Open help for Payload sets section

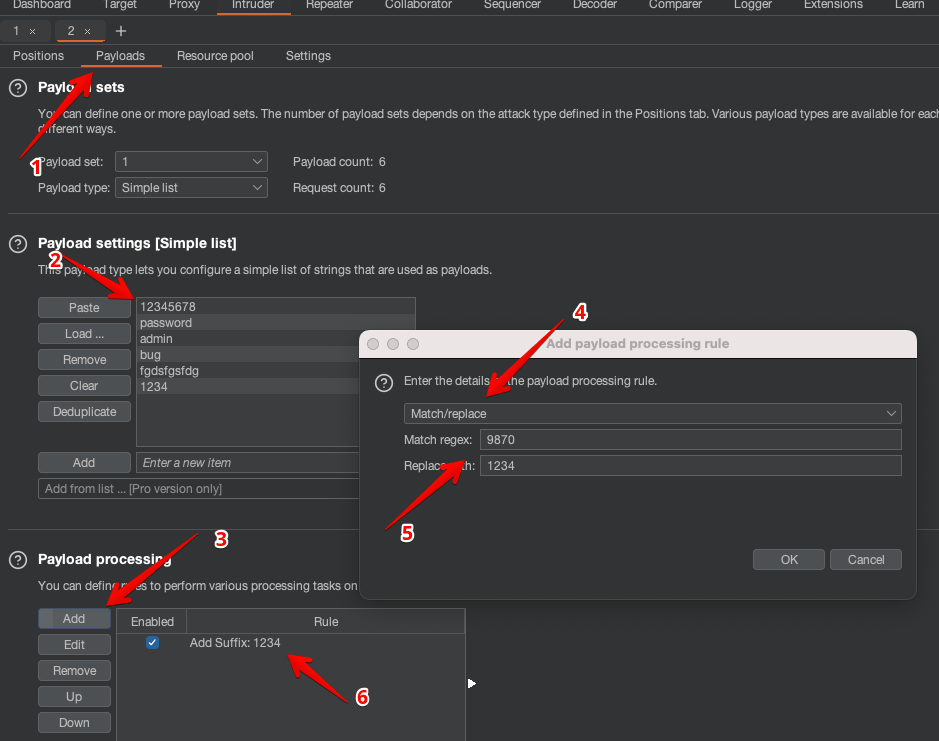(x=18, y=88)
